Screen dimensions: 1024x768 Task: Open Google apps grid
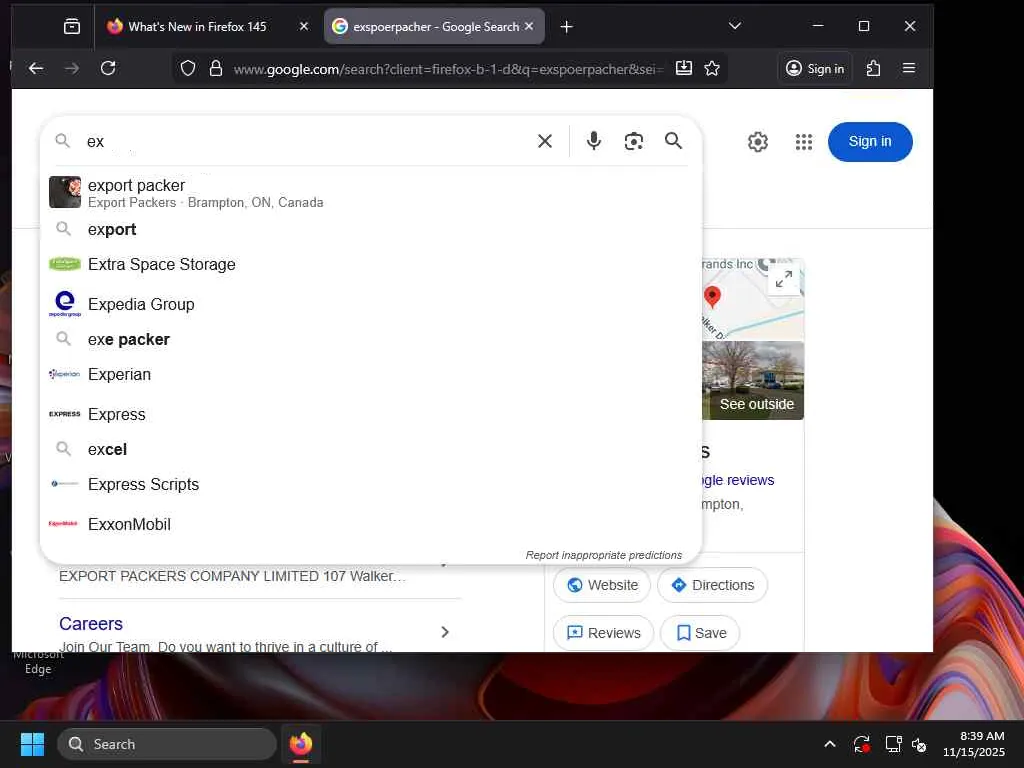804,142
